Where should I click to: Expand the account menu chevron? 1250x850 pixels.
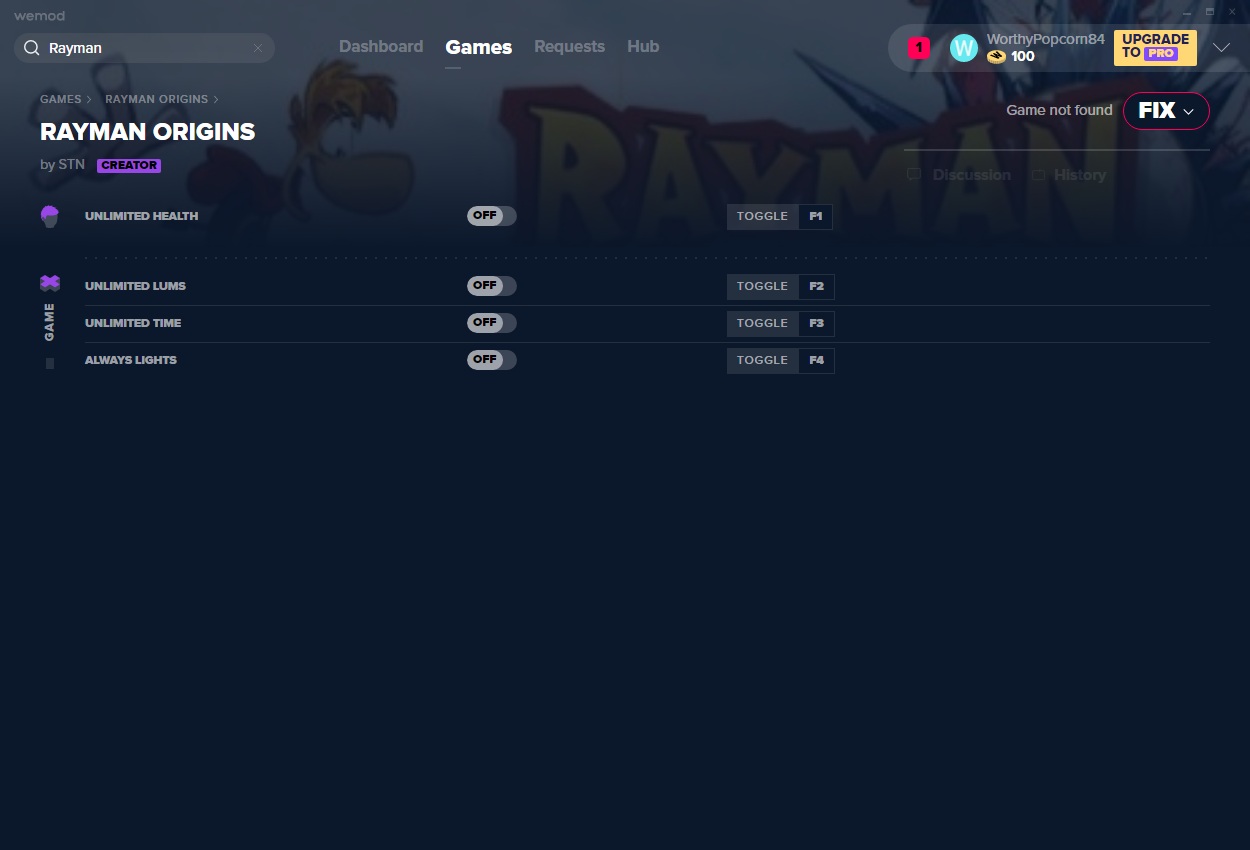coord(1221,48)
